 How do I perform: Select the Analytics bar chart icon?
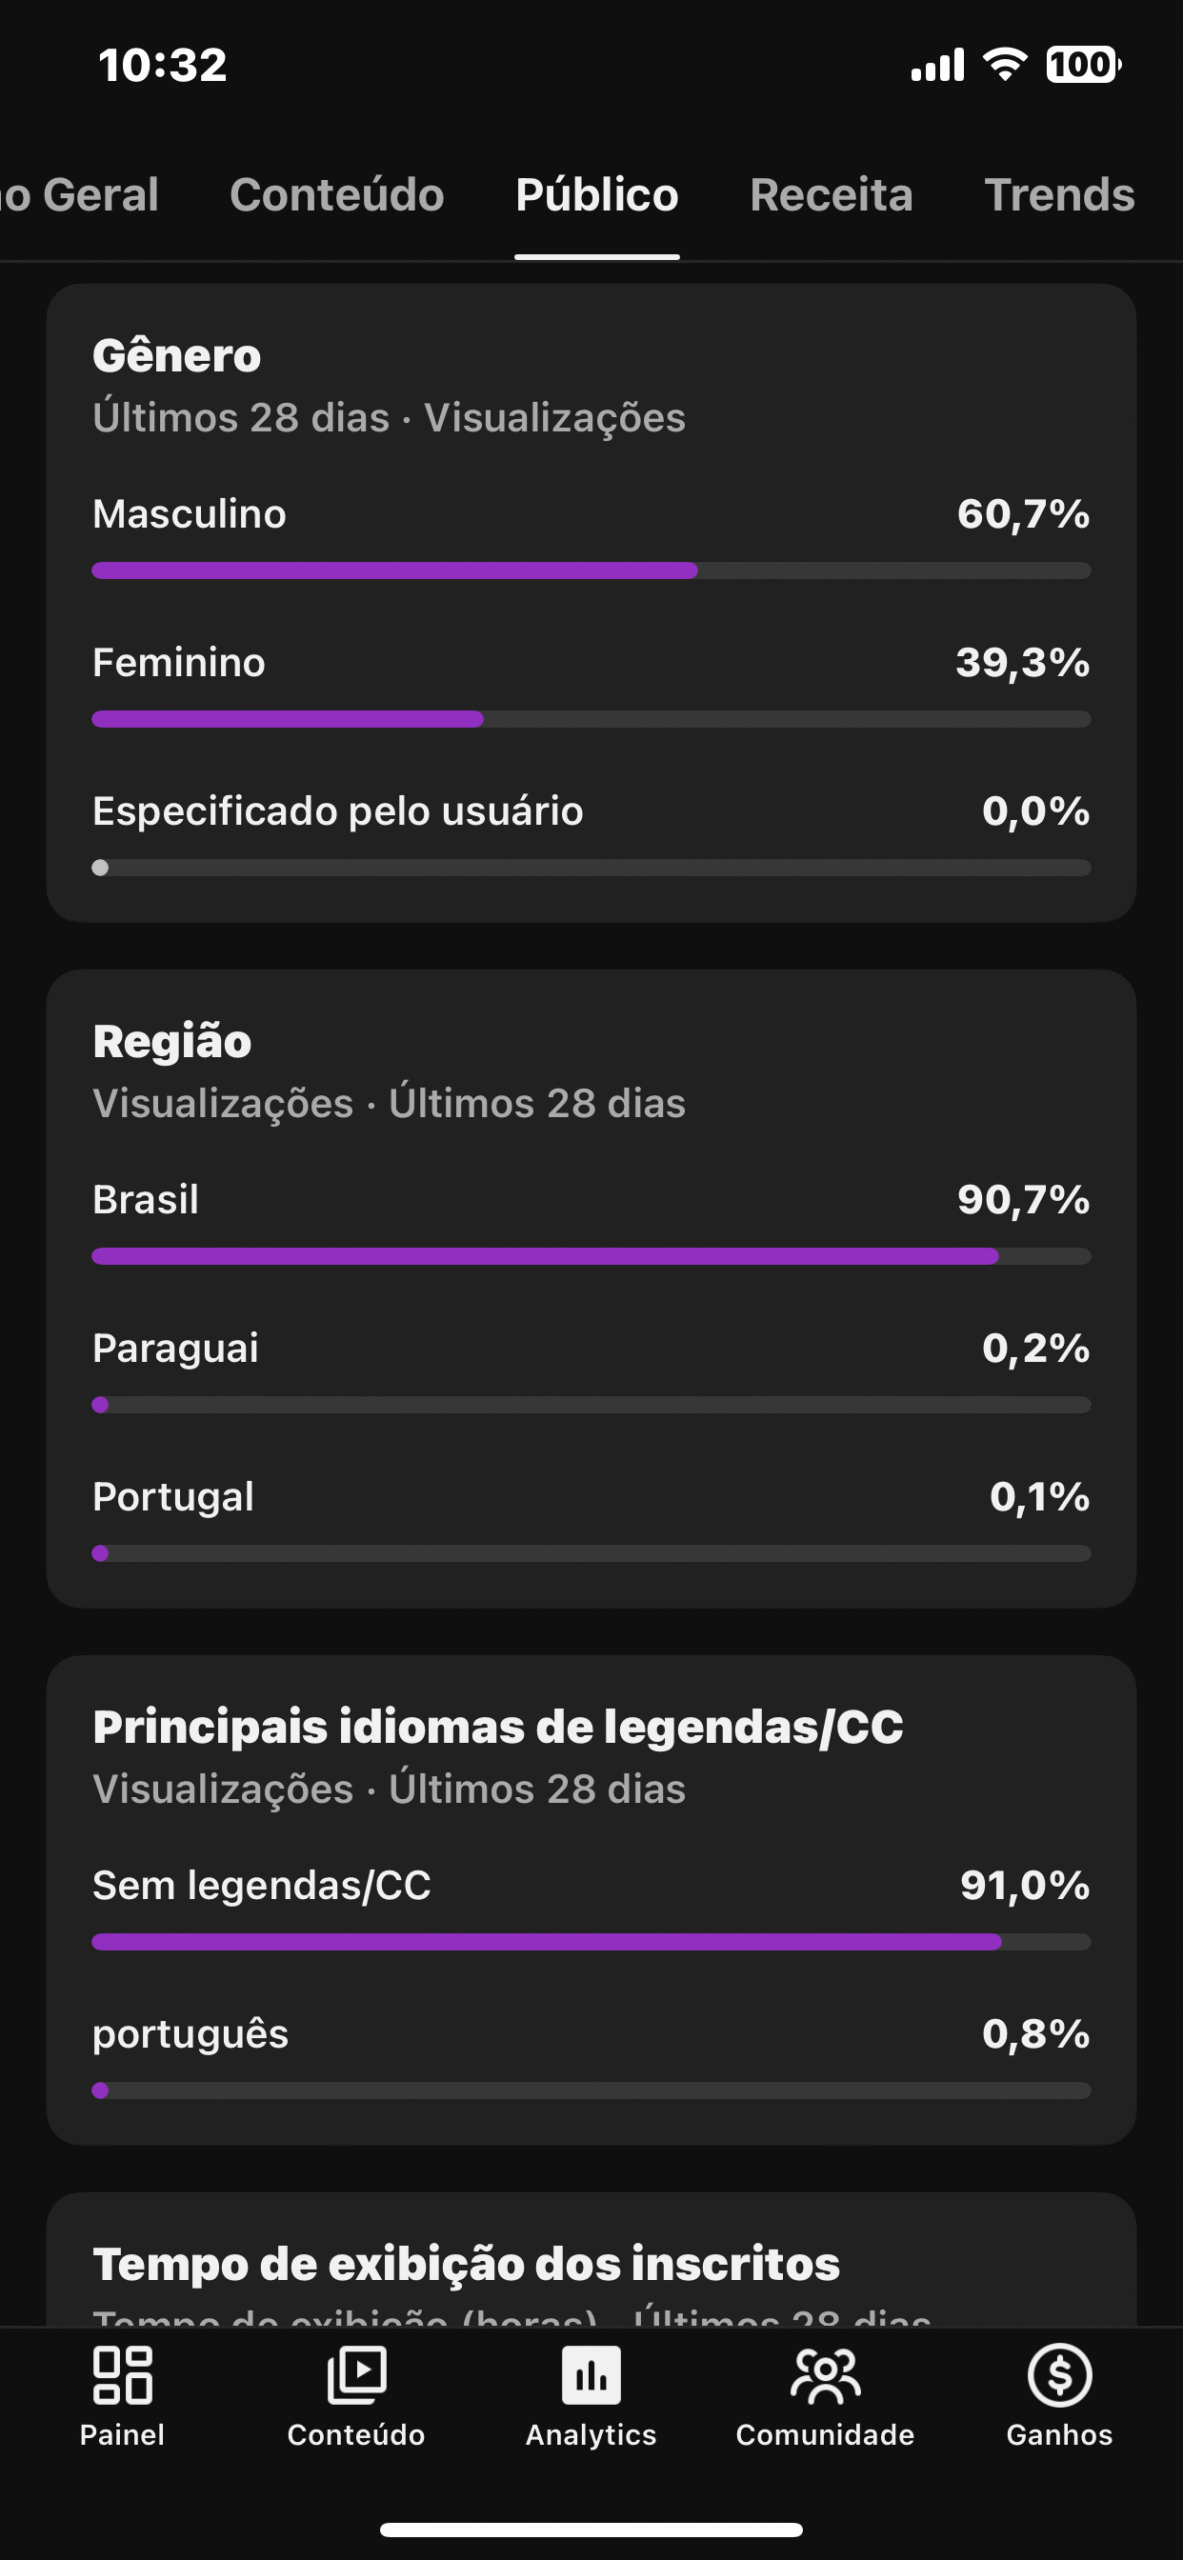click(x=591, y=2376)
